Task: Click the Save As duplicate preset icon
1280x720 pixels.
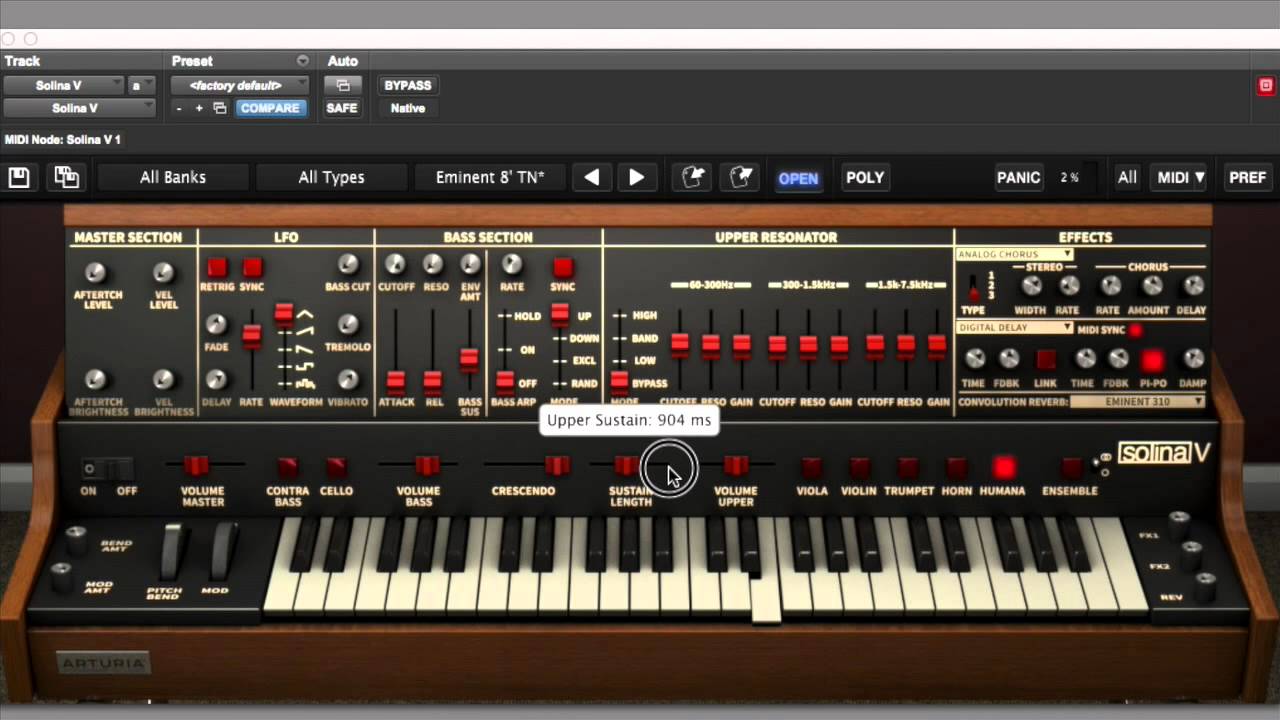Action: coord(66,177)
